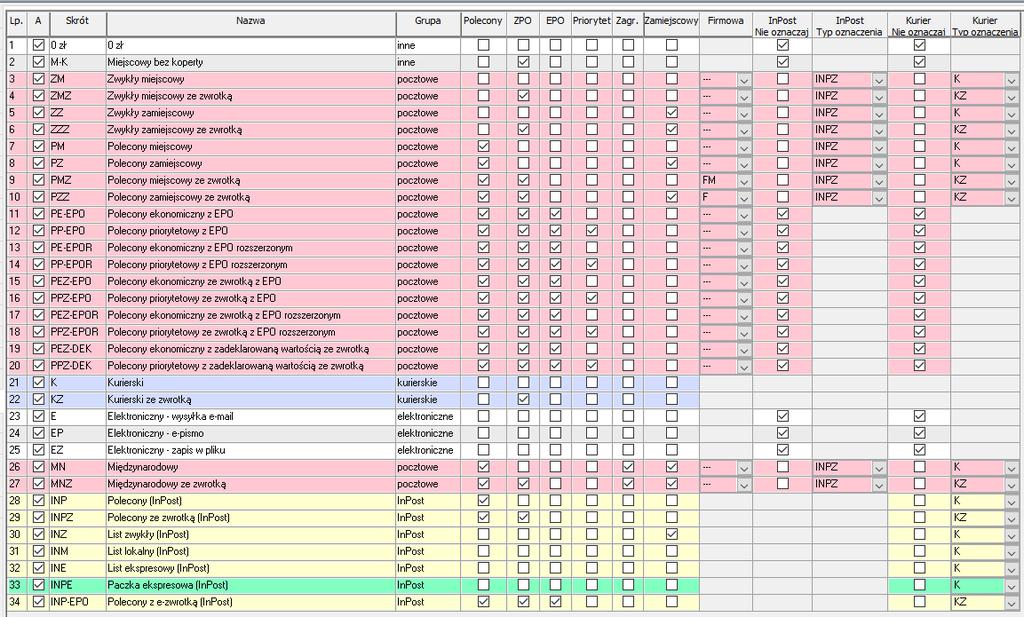Open Kurier type dropdown in INM row
The width and height of the screenshot is (1024, 617).
1011,551
